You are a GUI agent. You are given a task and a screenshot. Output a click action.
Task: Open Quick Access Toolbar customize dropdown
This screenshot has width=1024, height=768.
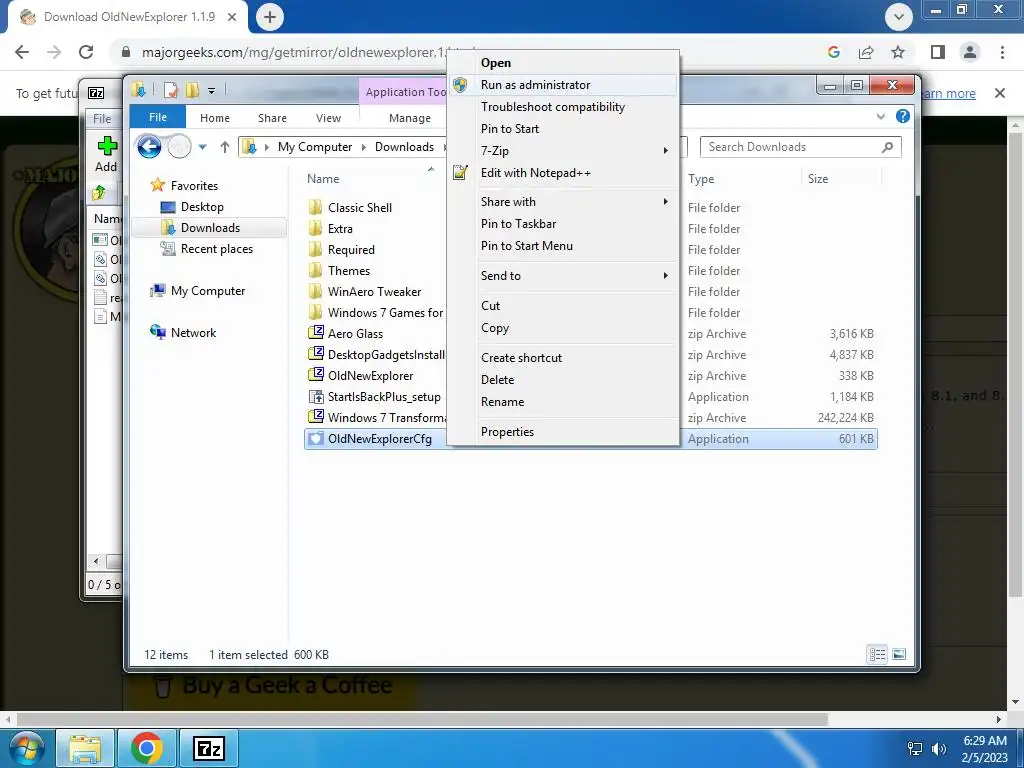click(x=212, y=91)
